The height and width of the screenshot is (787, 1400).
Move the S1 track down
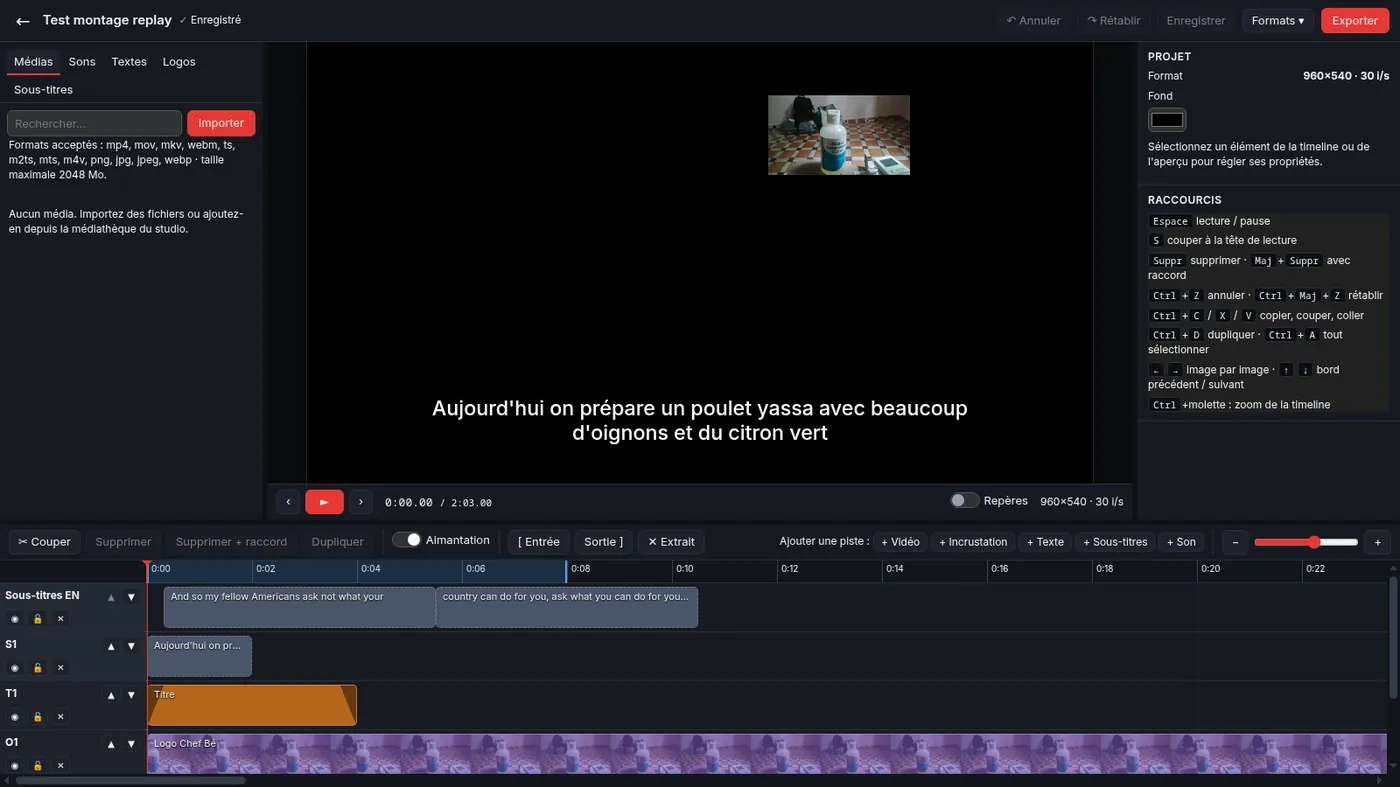(131, 646)
